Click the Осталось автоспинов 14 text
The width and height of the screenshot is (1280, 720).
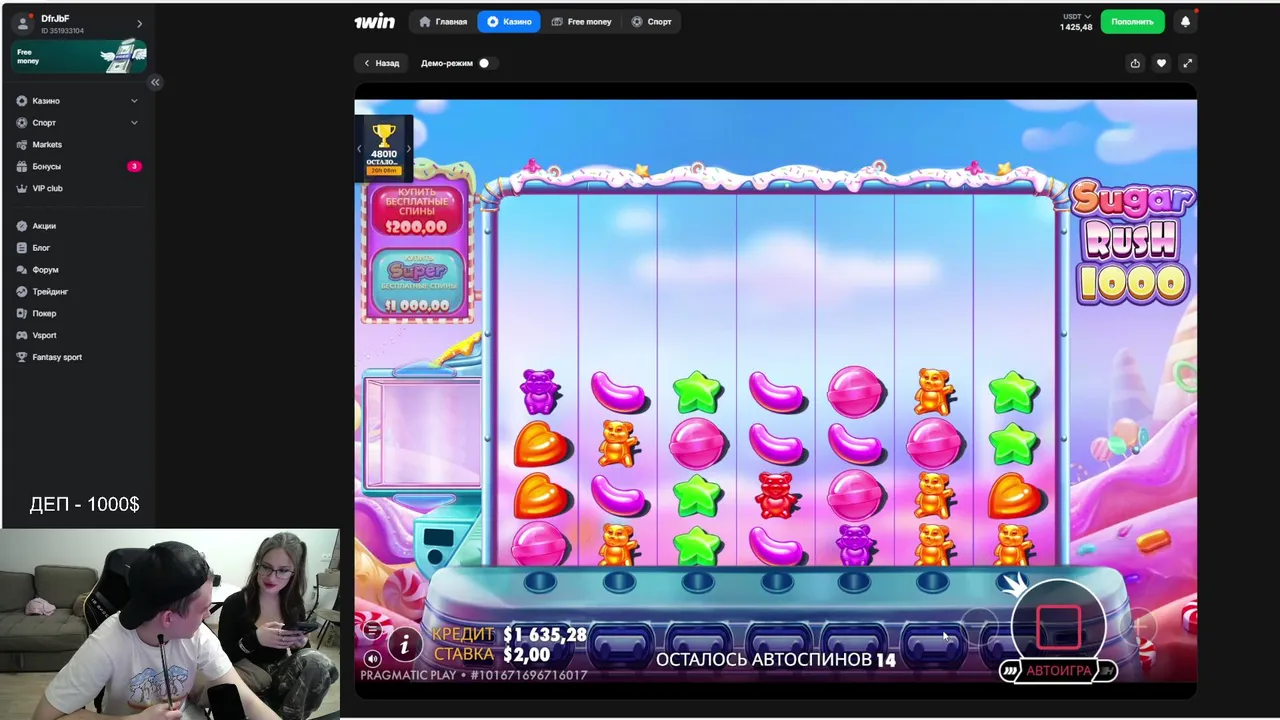click(x=776, y=660)
